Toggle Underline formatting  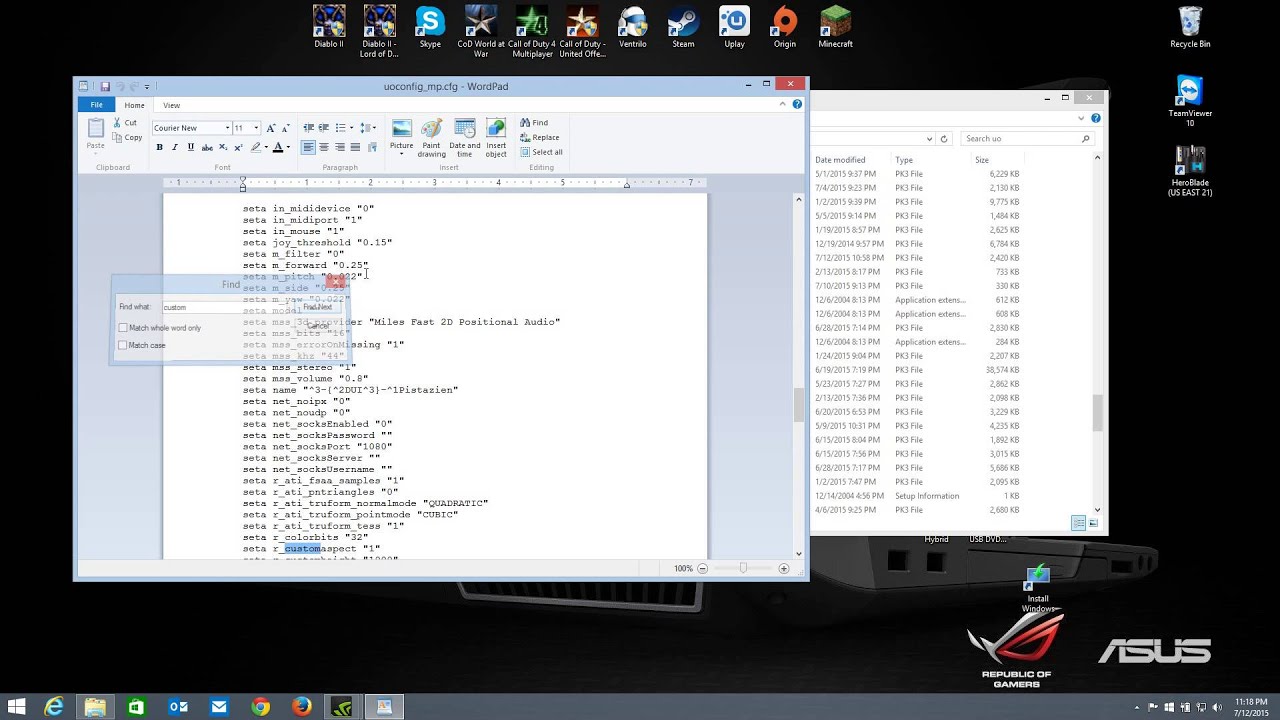(191, 147)
